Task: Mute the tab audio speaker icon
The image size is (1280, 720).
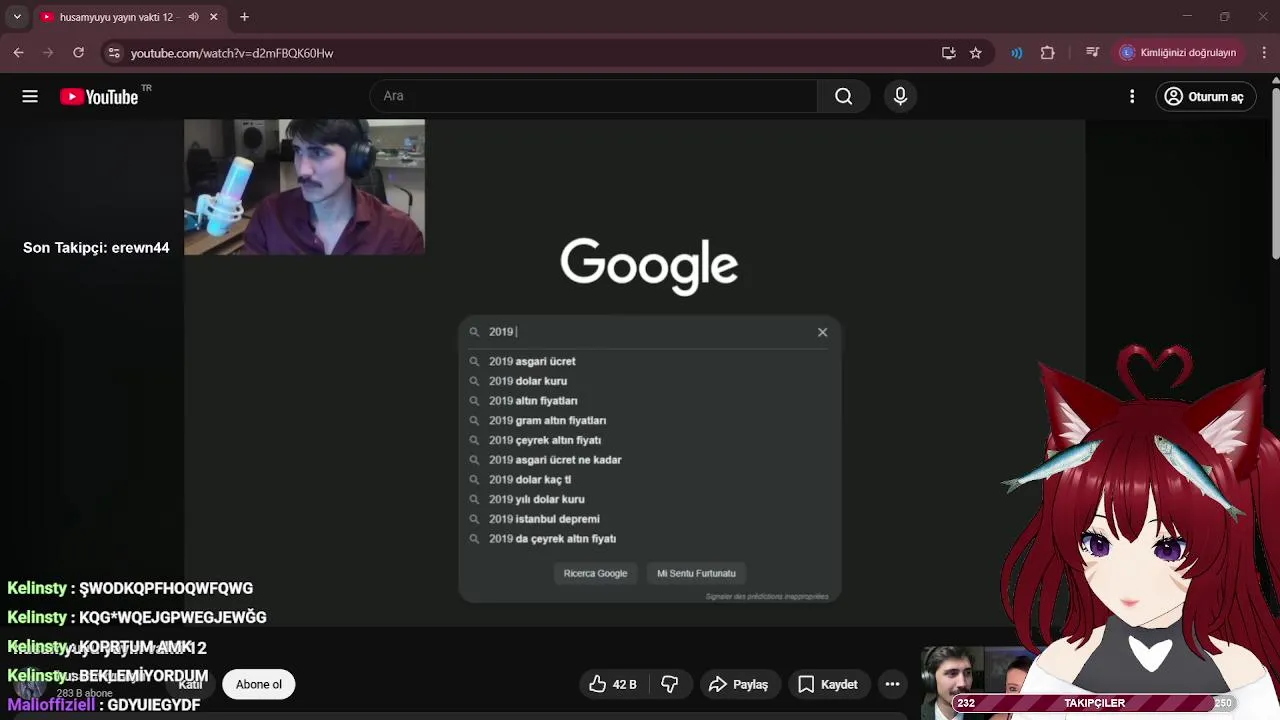Action: coord(193,17)
